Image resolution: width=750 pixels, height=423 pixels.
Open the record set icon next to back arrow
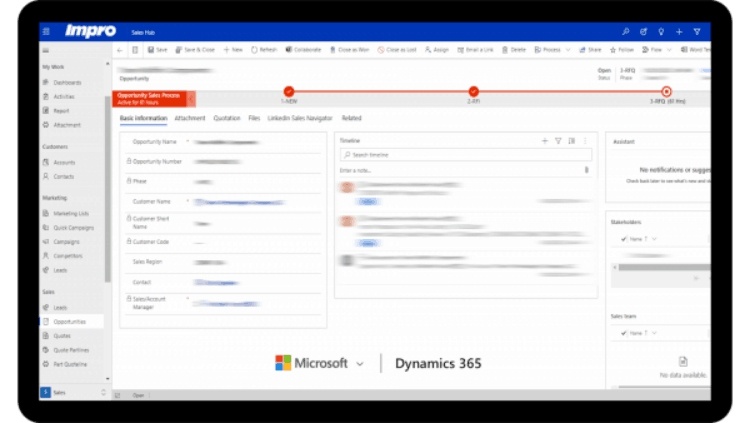coord(135,50)
